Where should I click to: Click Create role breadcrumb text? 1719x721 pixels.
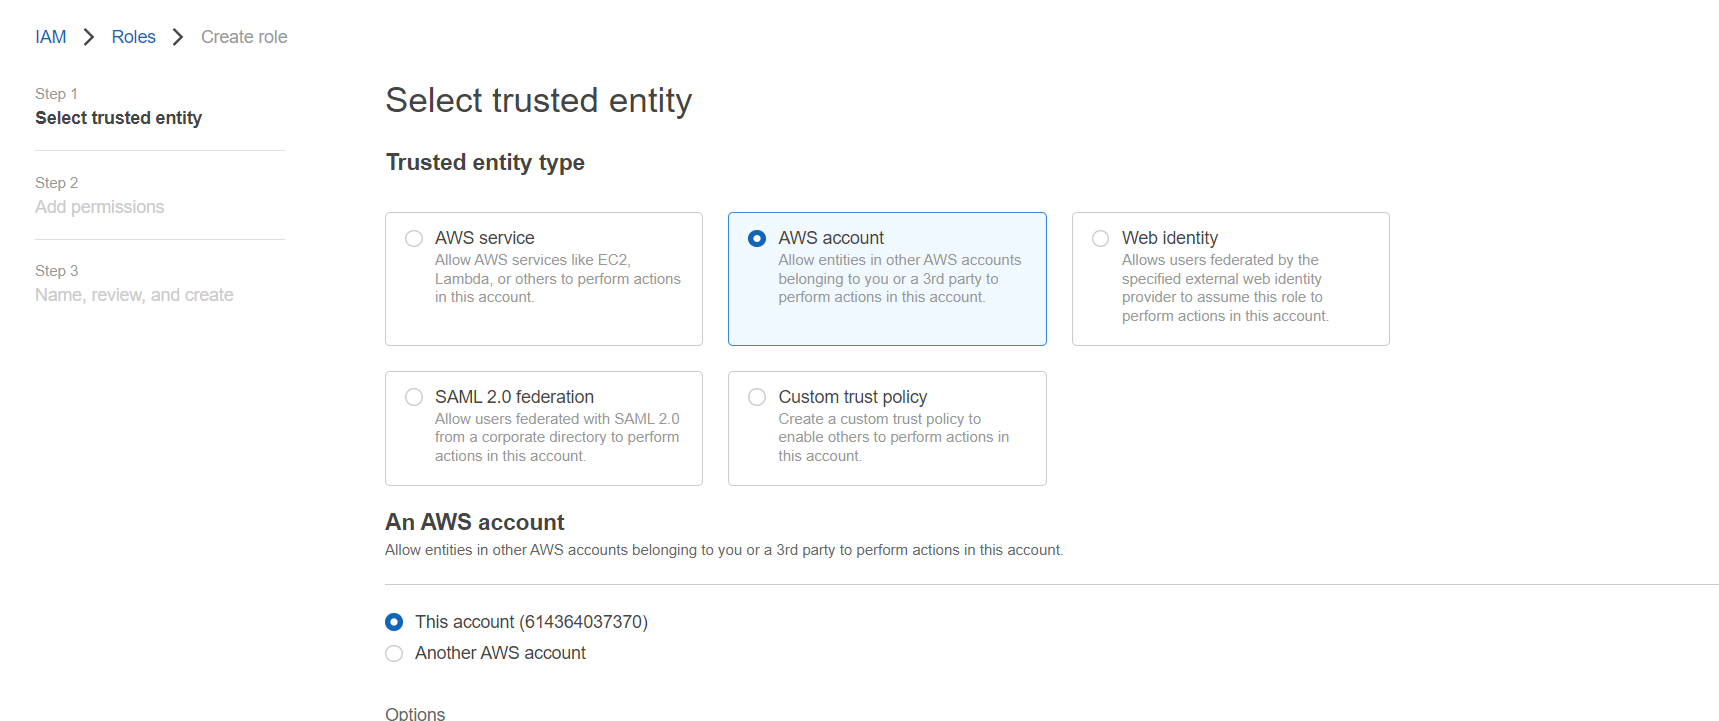tap(244, 37)
